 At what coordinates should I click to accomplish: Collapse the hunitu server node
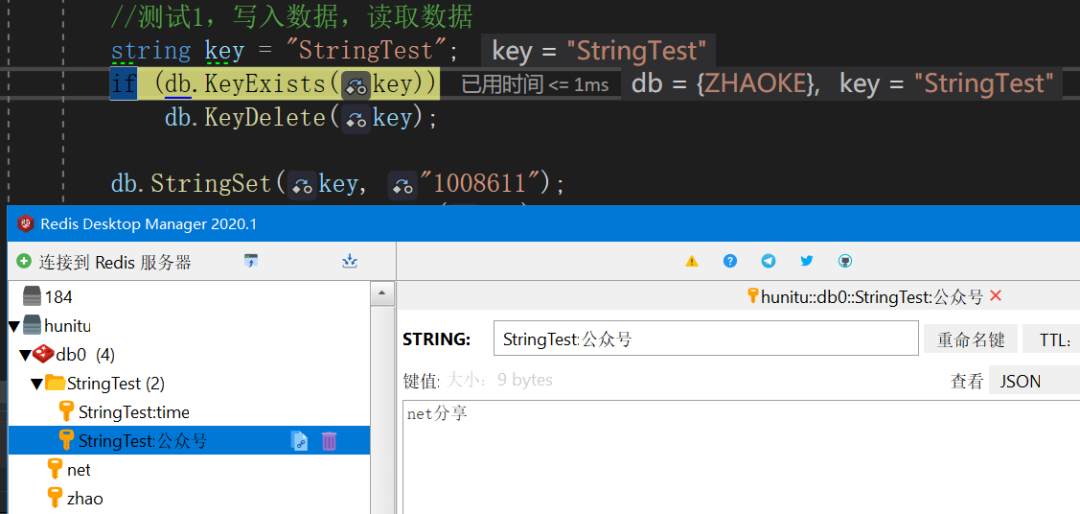click(13, 325)
